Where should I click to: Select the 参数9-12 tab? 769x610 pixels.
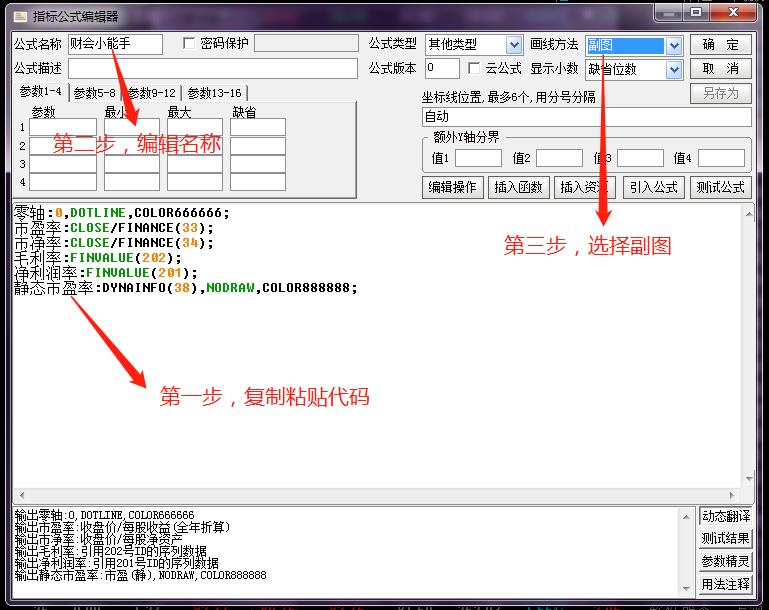[151, 93]
